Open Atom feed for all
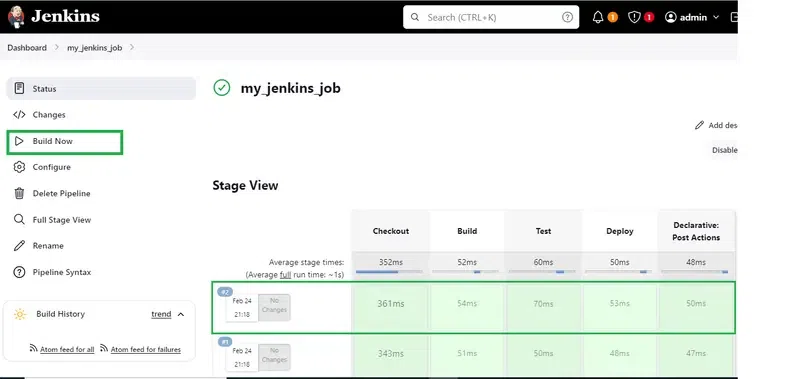800x379 pixels. coord(67,349)
